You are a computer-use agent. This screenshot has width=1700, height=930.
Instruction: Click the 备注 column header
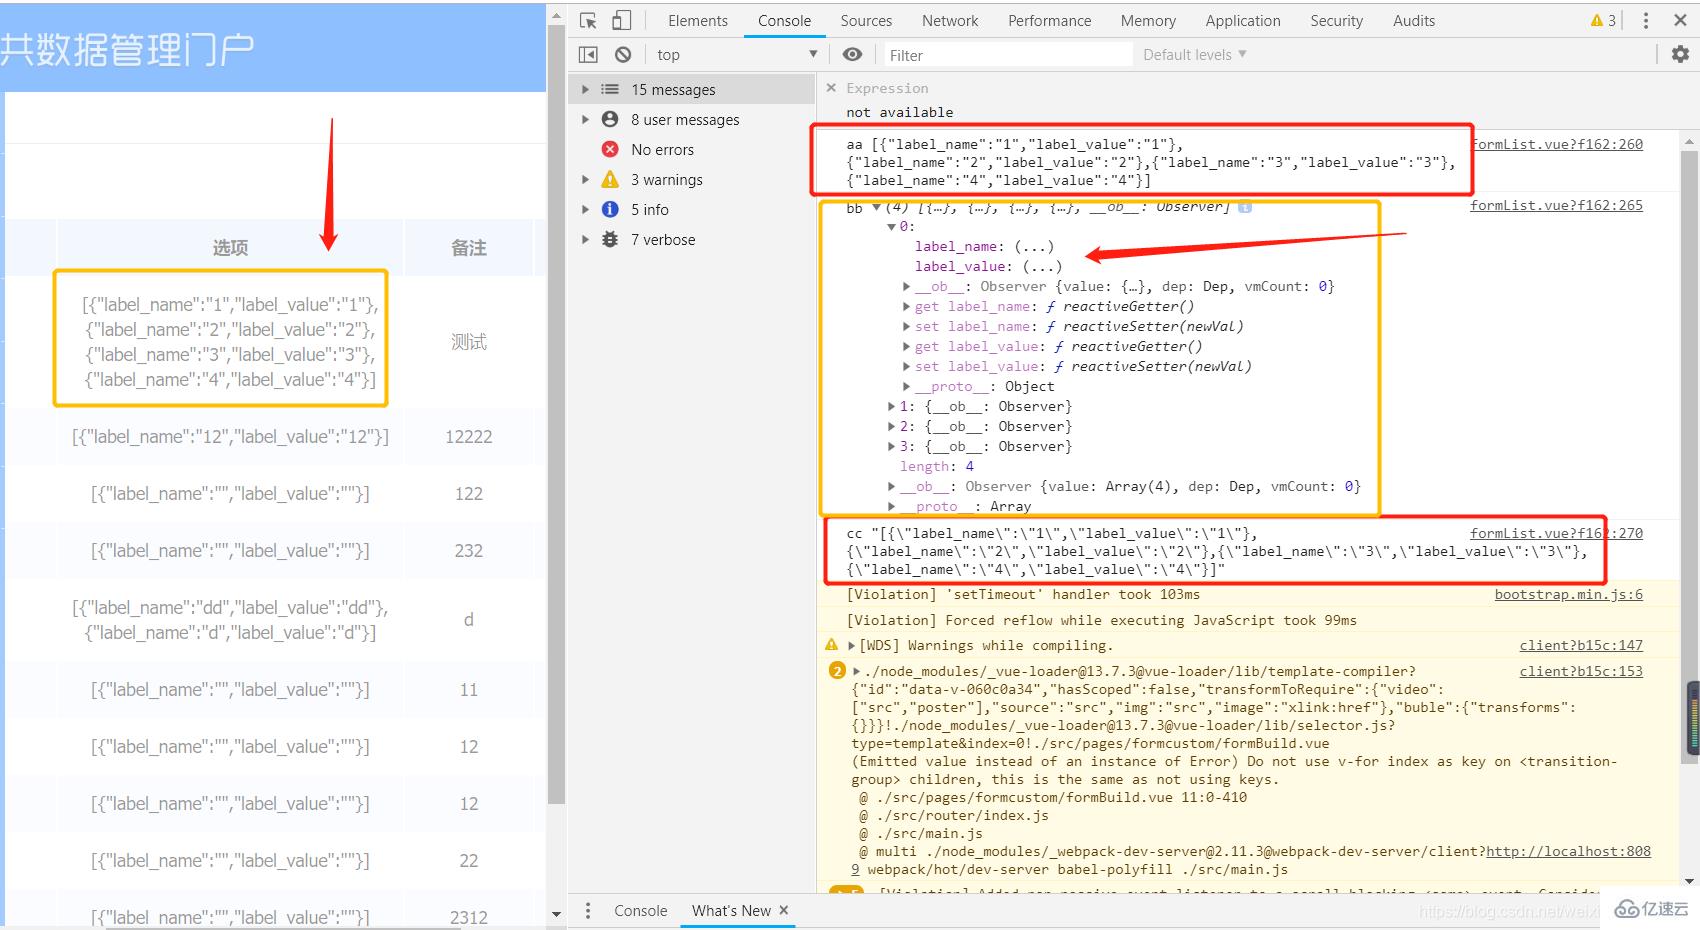[469, 247]
